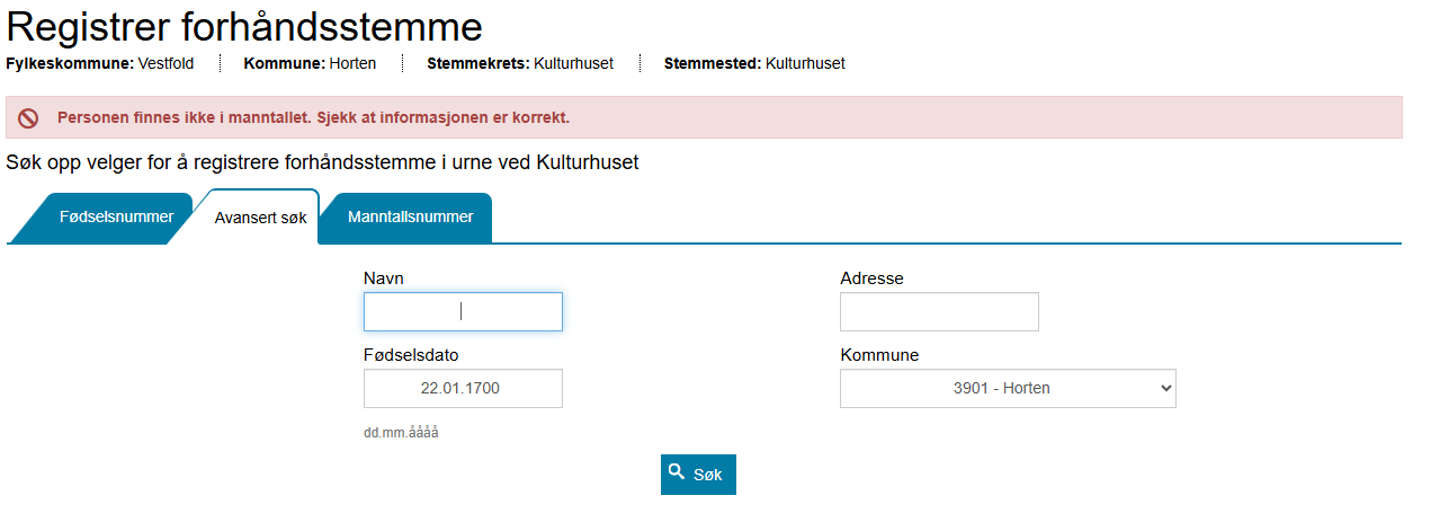
Task: Click the Stemmekrets: Kulturhuset header text
Action: (x=520, y=64)
